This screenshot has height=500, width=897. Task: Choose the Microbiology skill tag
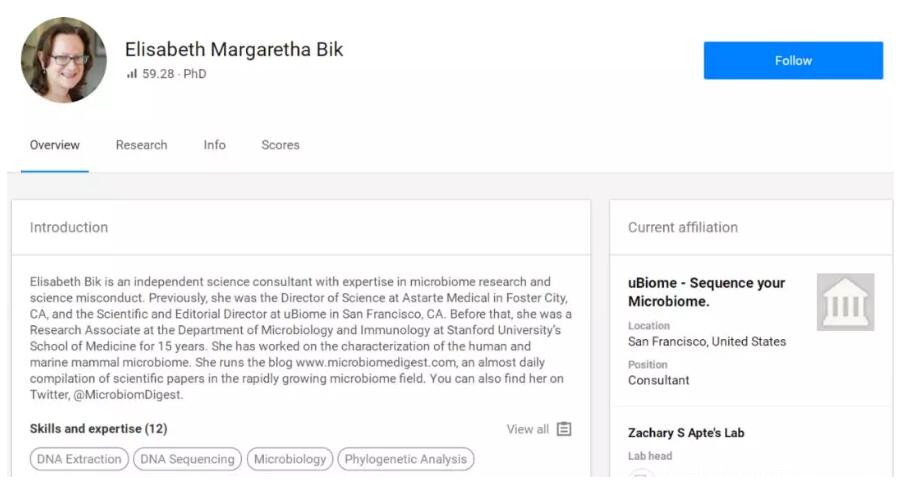click(290, 459)
